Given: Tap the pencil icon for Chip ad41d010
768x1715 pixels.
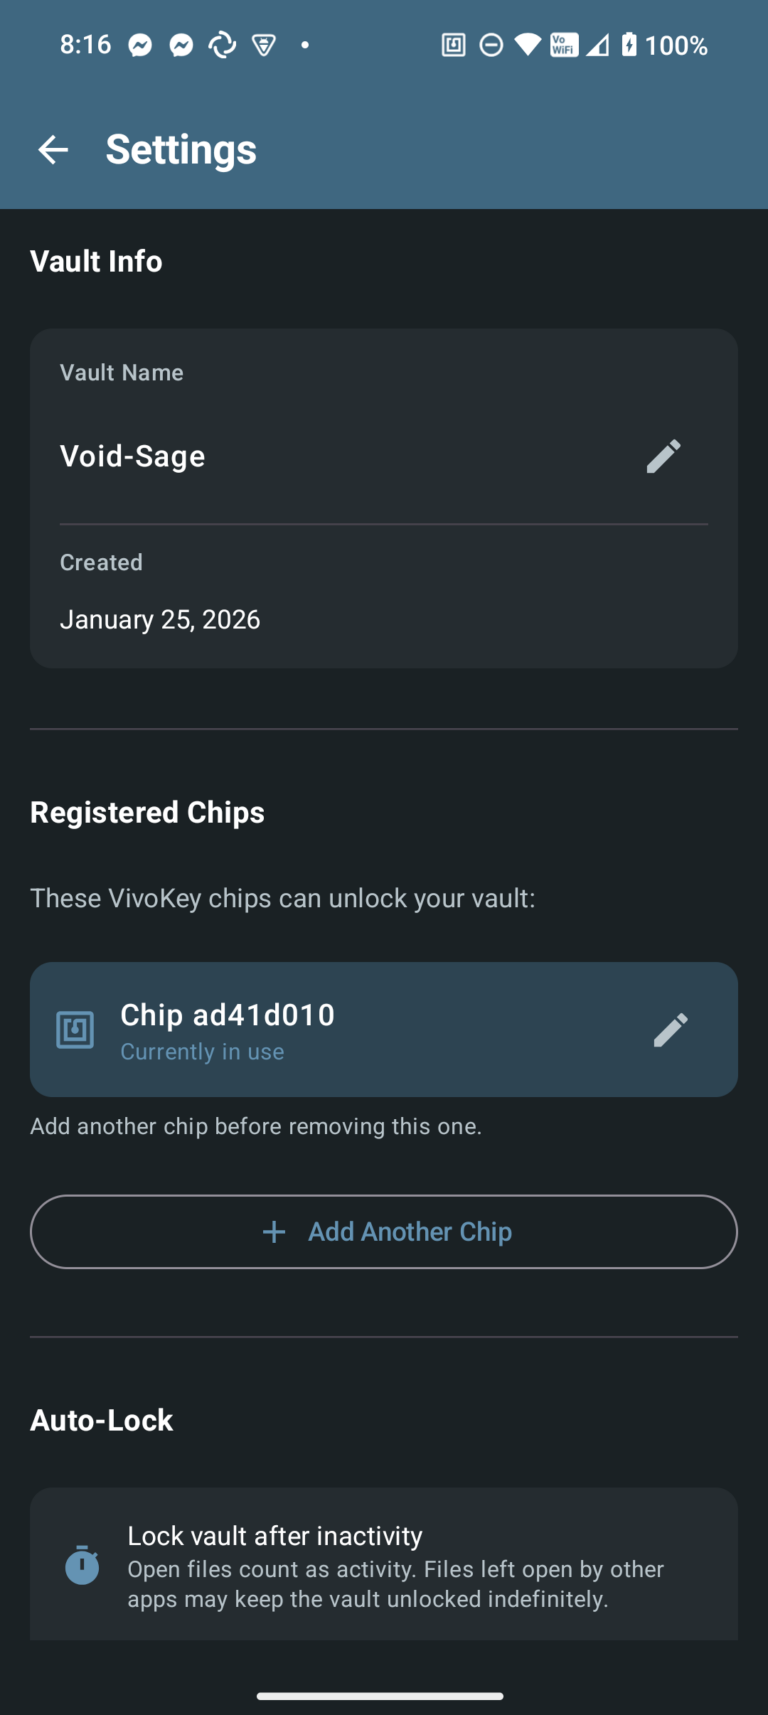Looking at the screenshot, I should tap(670, 1029).
